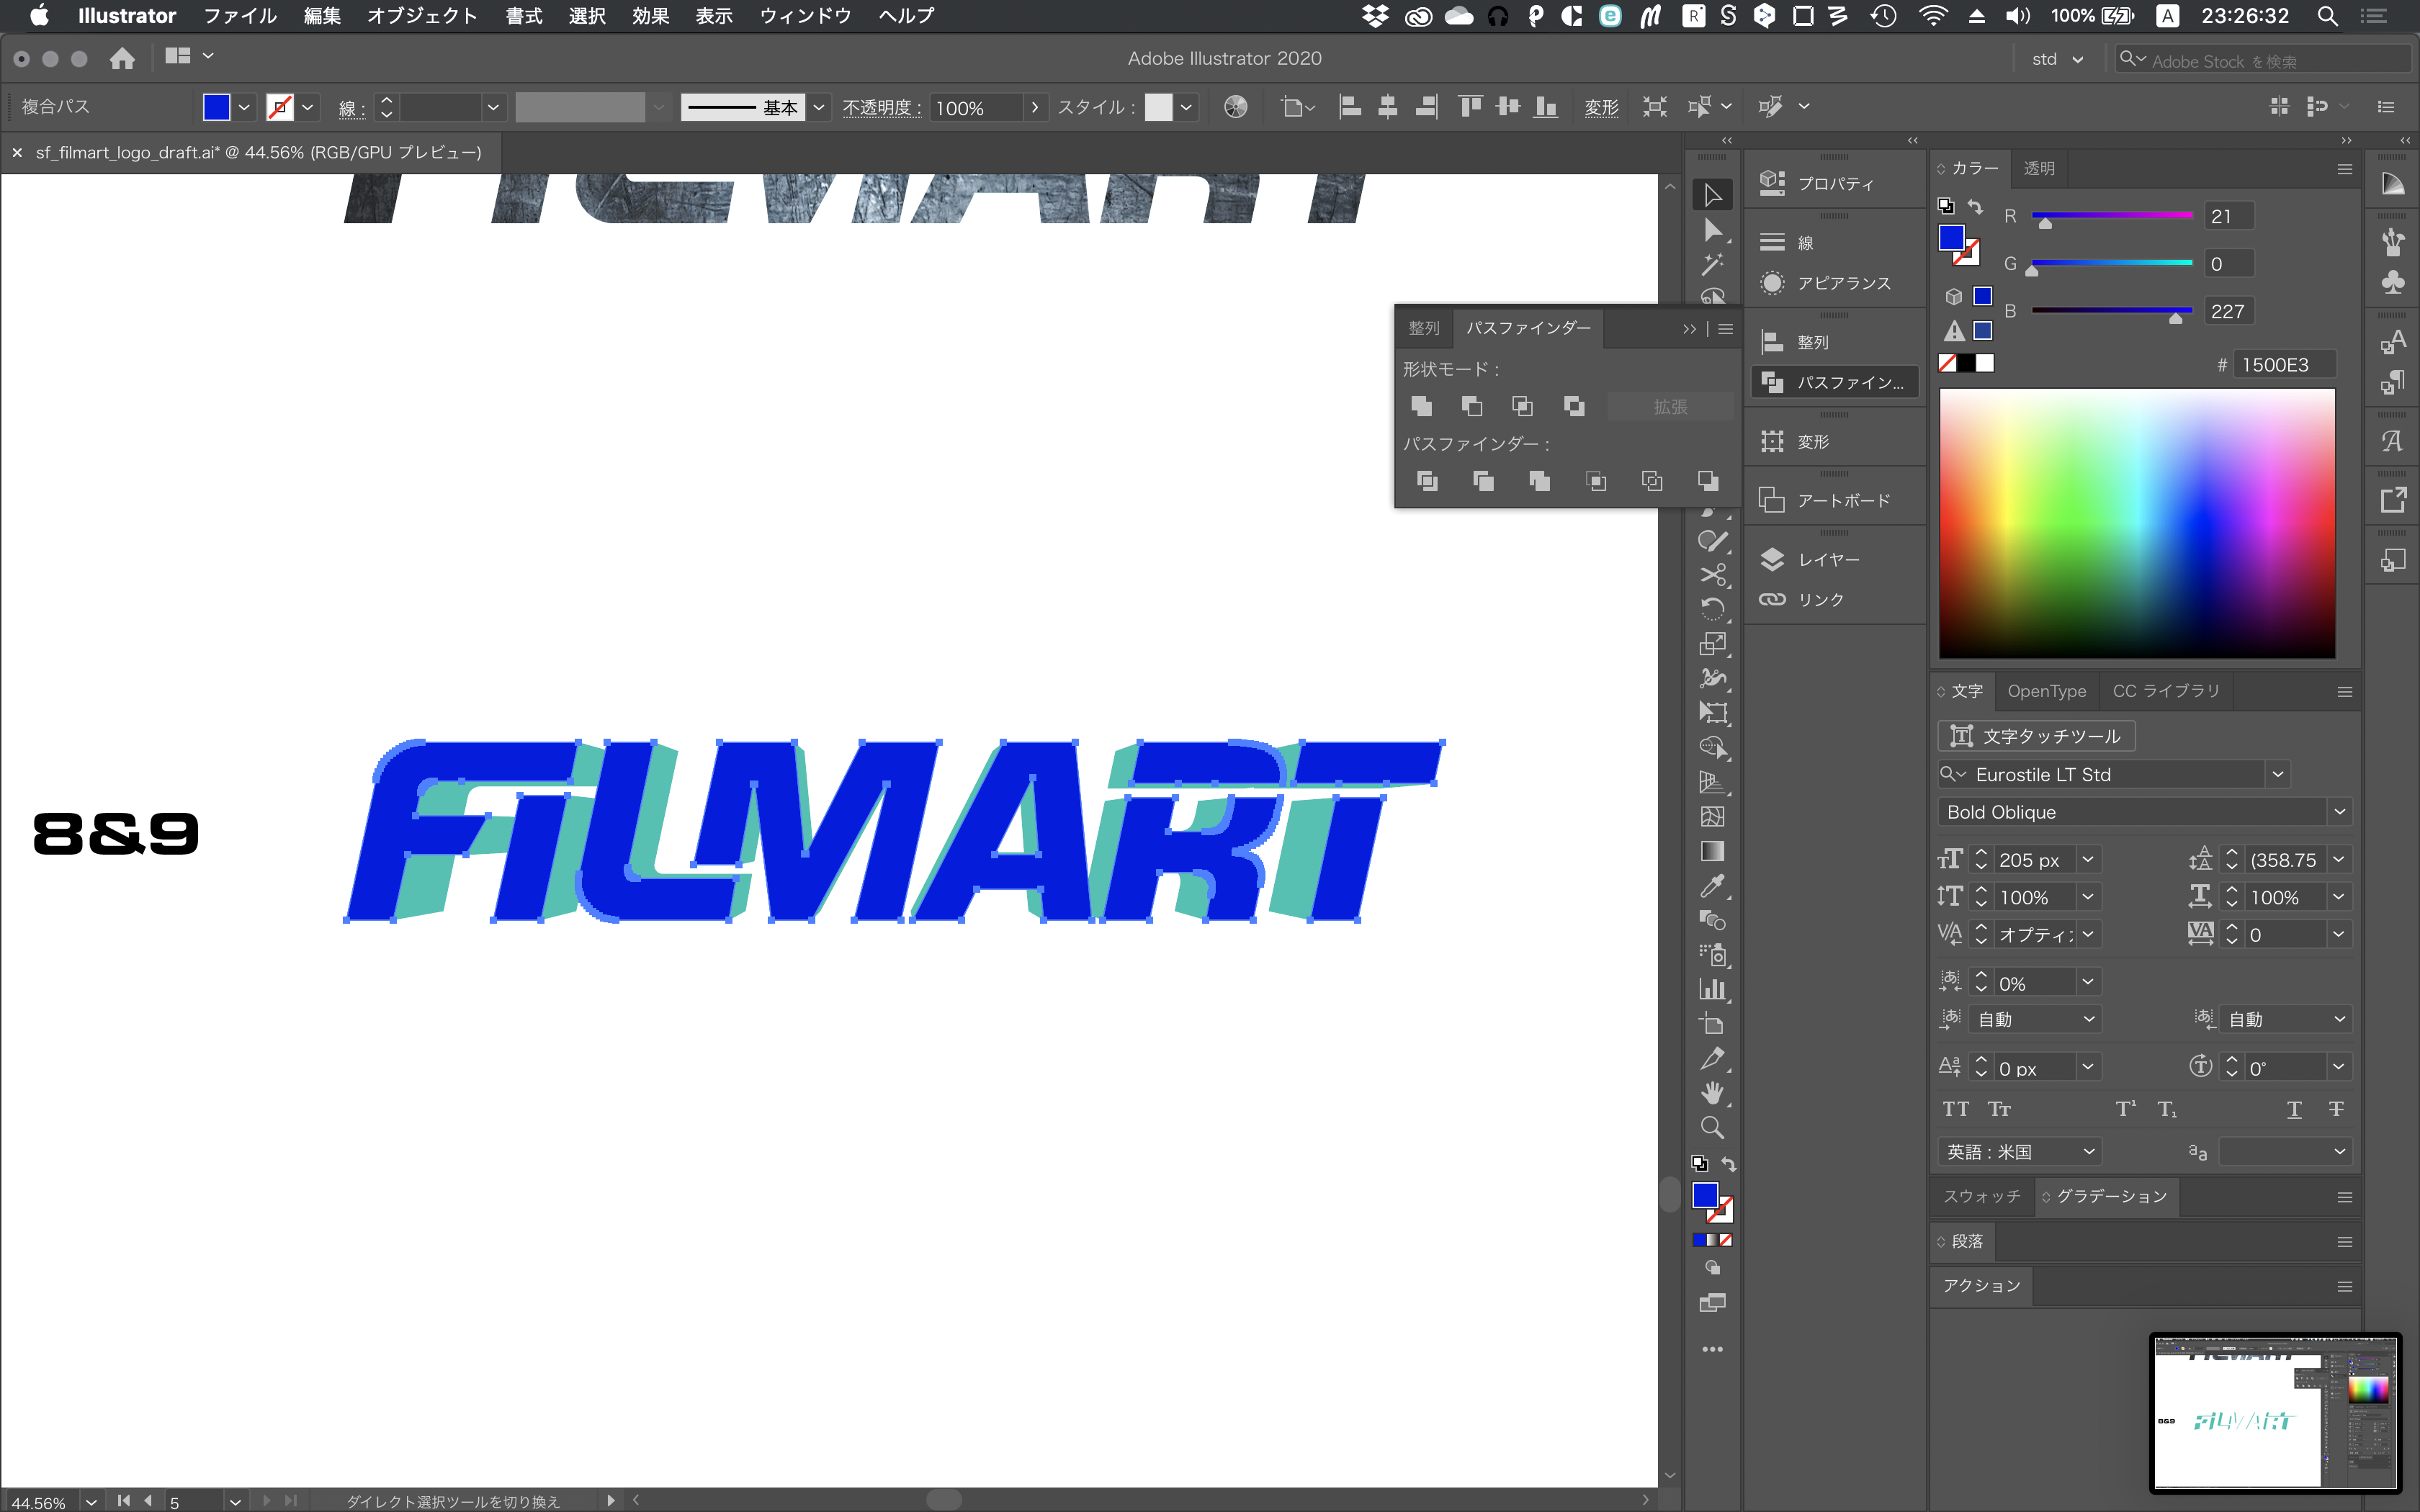
Task: Set fill to None in Color panel
Action: point(1947,363)
